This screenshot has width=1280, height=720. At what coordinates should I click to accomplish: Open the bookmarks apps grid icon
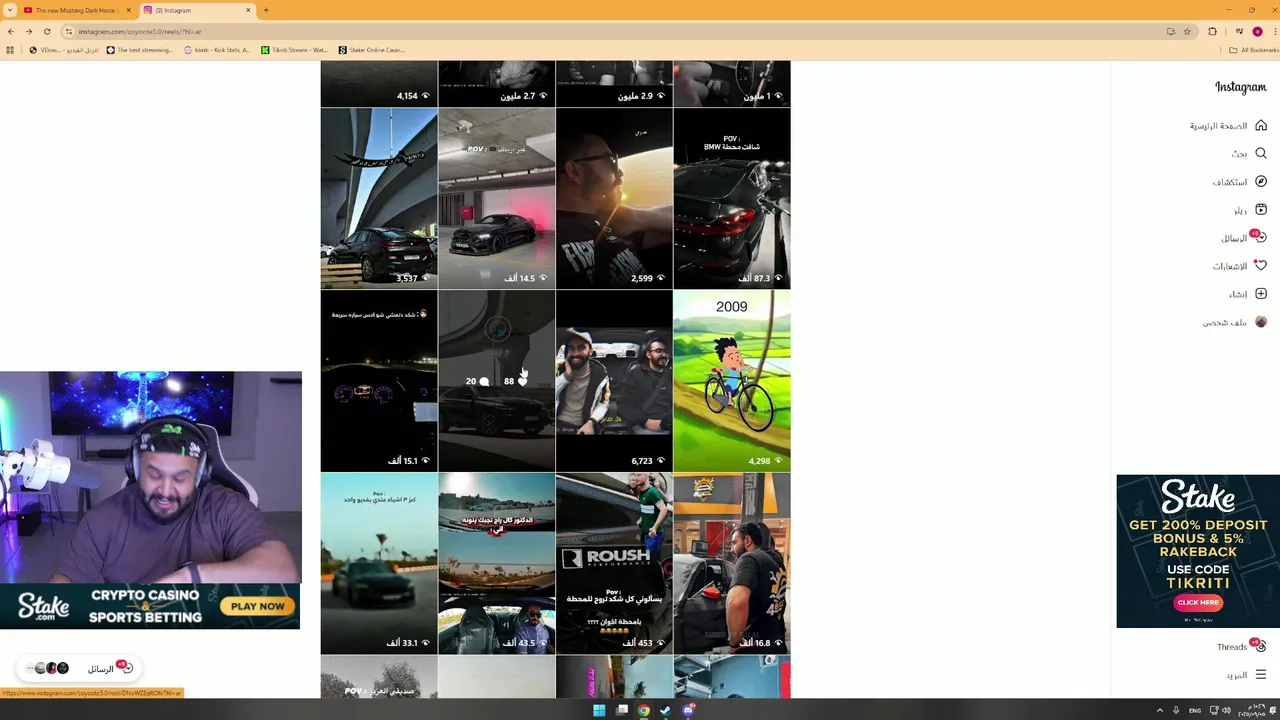[x=11, y=49]
